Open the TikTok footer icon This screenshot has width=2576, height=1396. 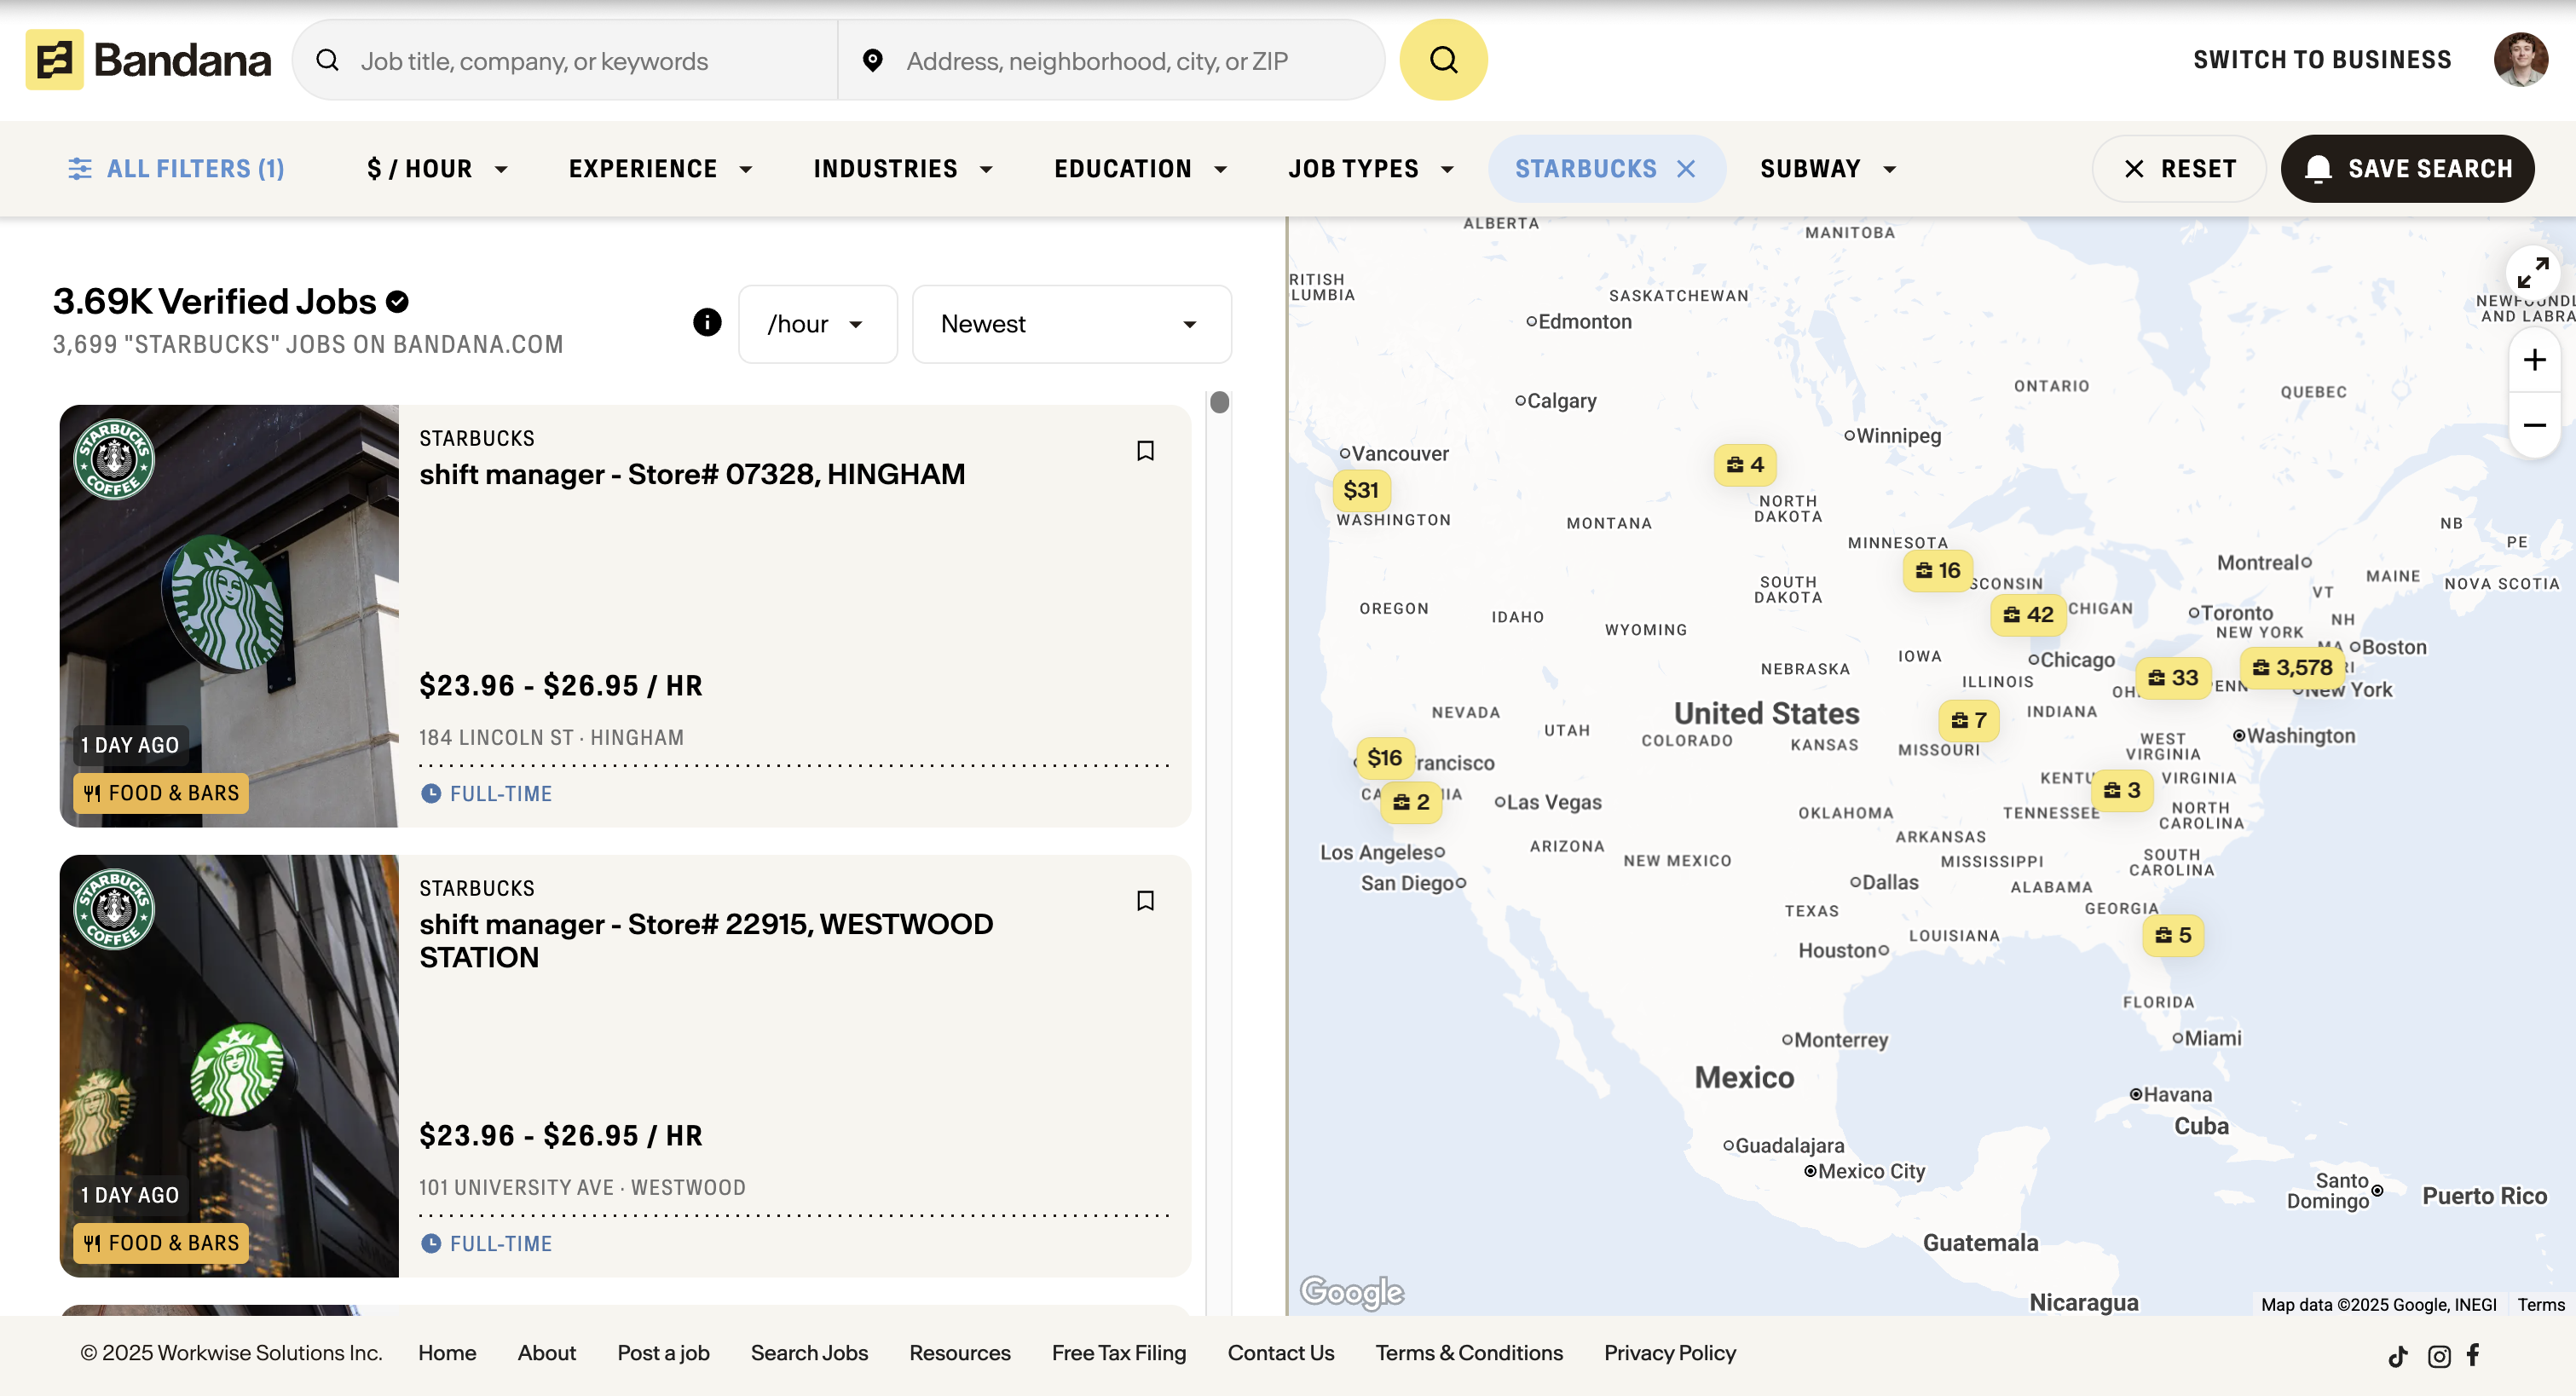point(2398,1356)
